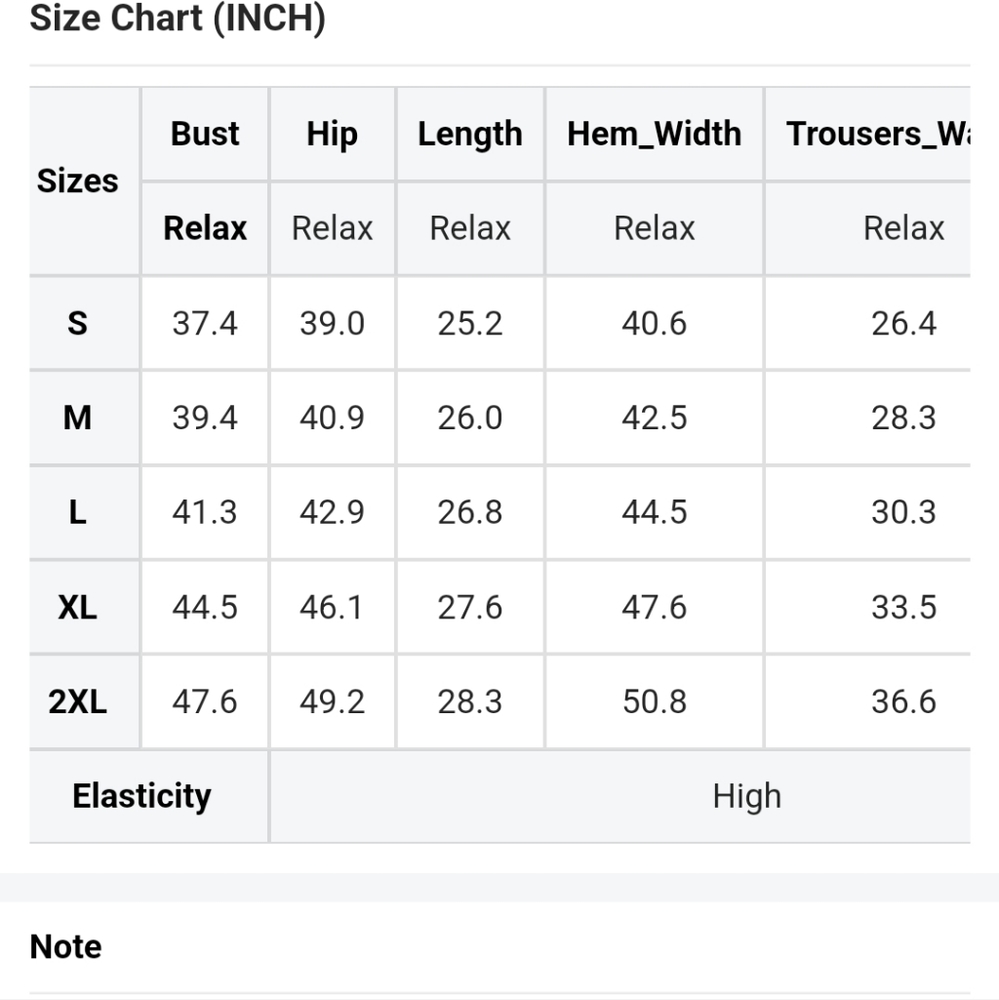The width and height of the screenshot is (999, 1000).
Task: Click the Bust column header
Action: (x=205, y=134)
